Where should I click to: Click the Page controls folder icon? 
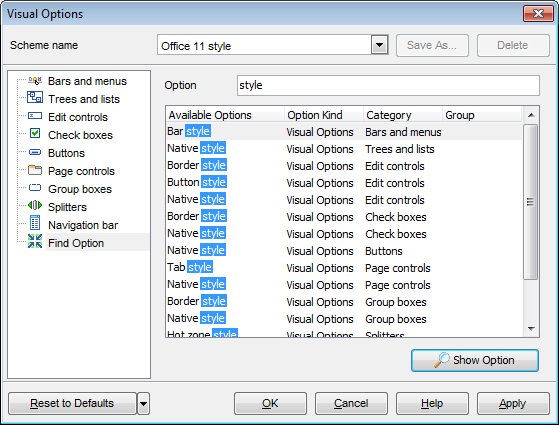click(35, 170)
